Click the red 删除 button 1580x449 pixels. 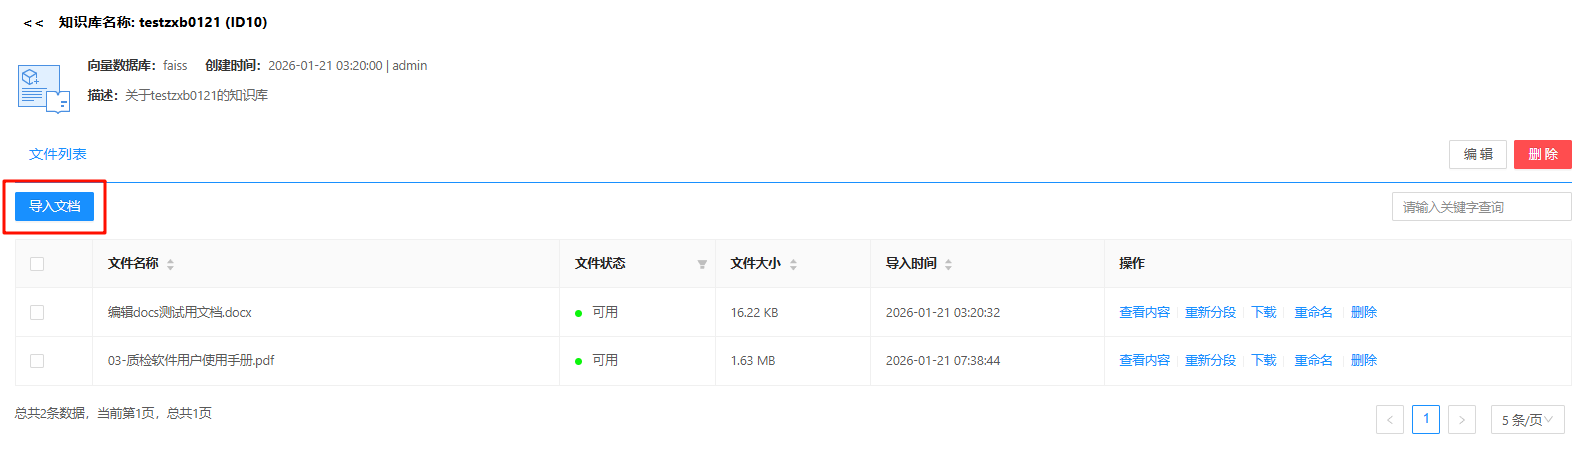pyautogui.click(x=1542, y=154)
